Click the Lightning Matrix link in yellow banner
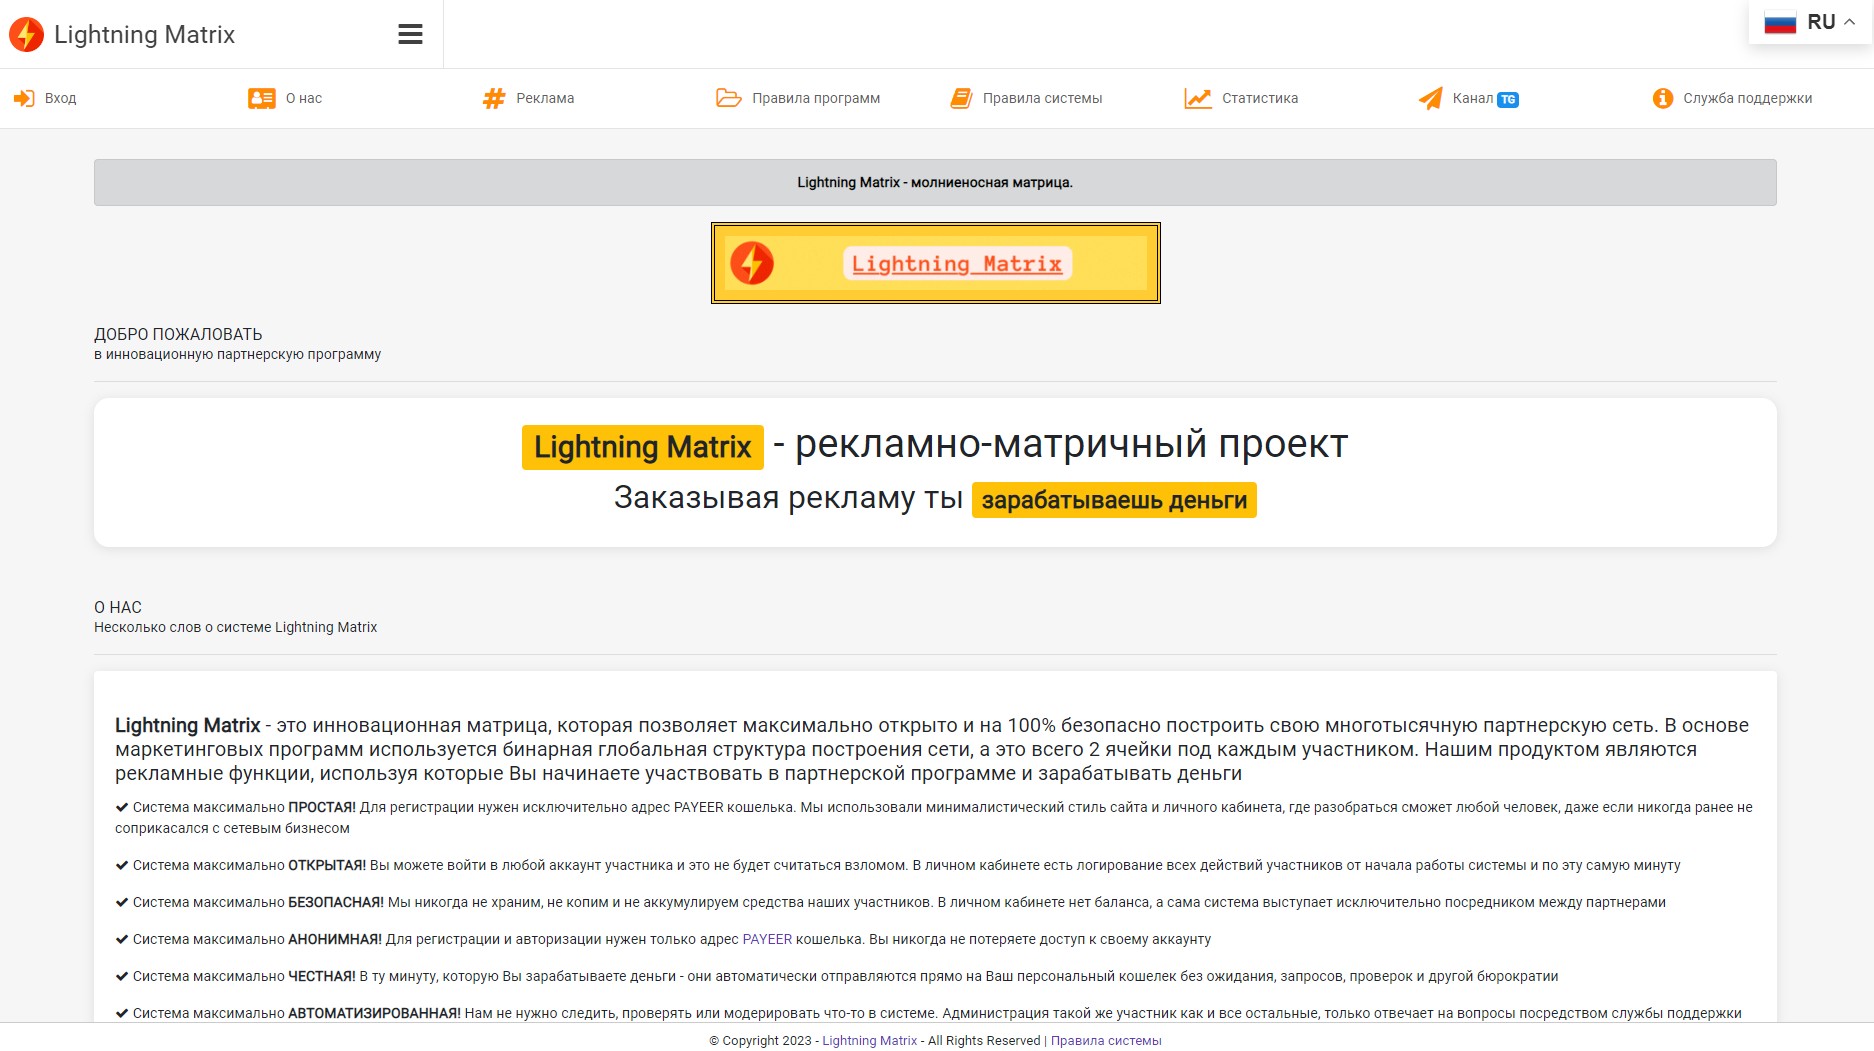This screenshot has height=1051, width=1874. coord(957,263)
